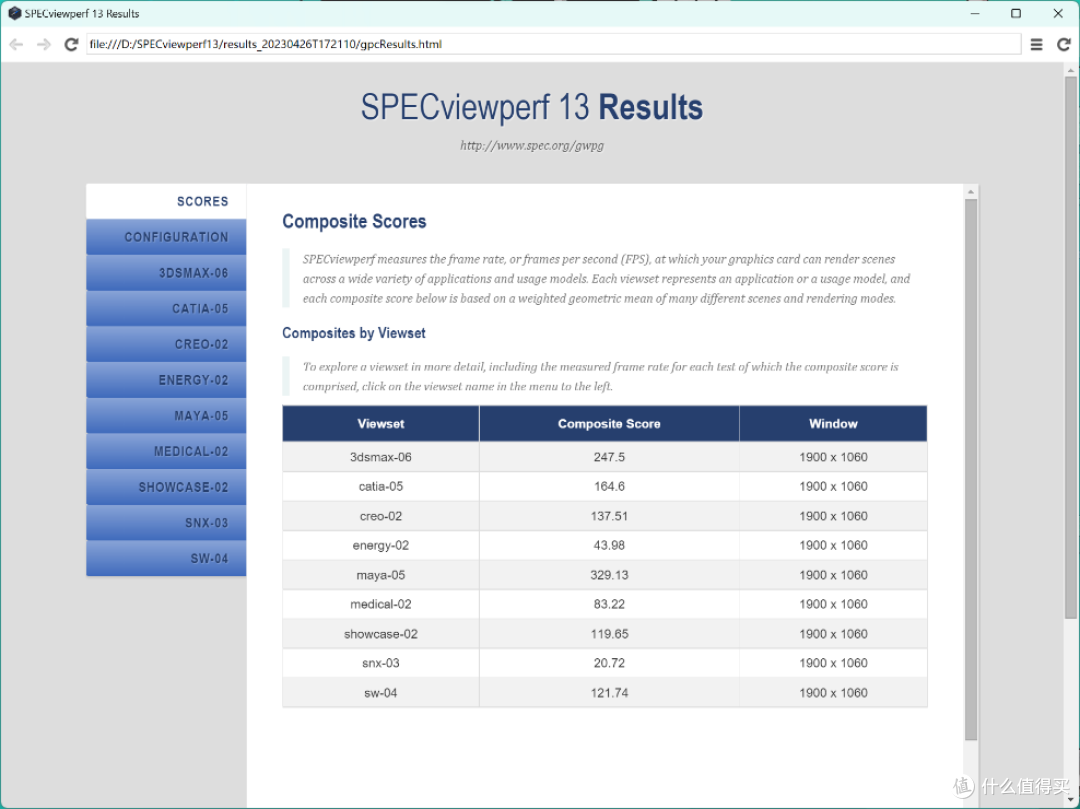Select the 247.5 score cell
This screenshot has width=1080, height=809.
click(x=609, y=457)
